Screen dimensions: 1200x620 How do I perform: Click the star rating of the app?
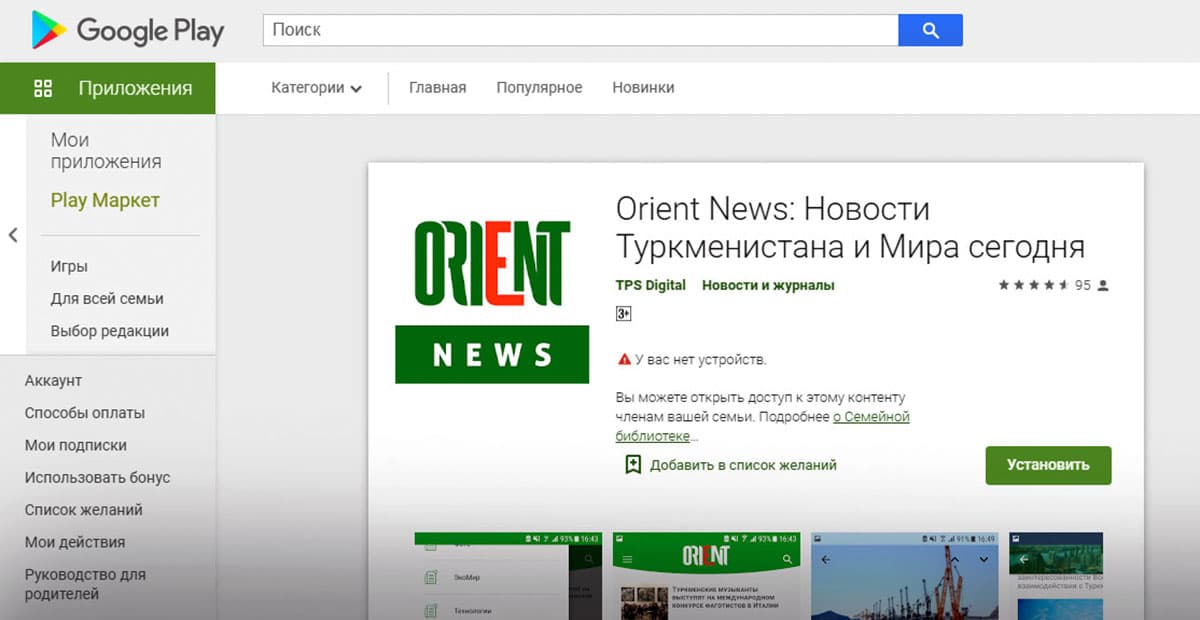tap(1034, 285)
